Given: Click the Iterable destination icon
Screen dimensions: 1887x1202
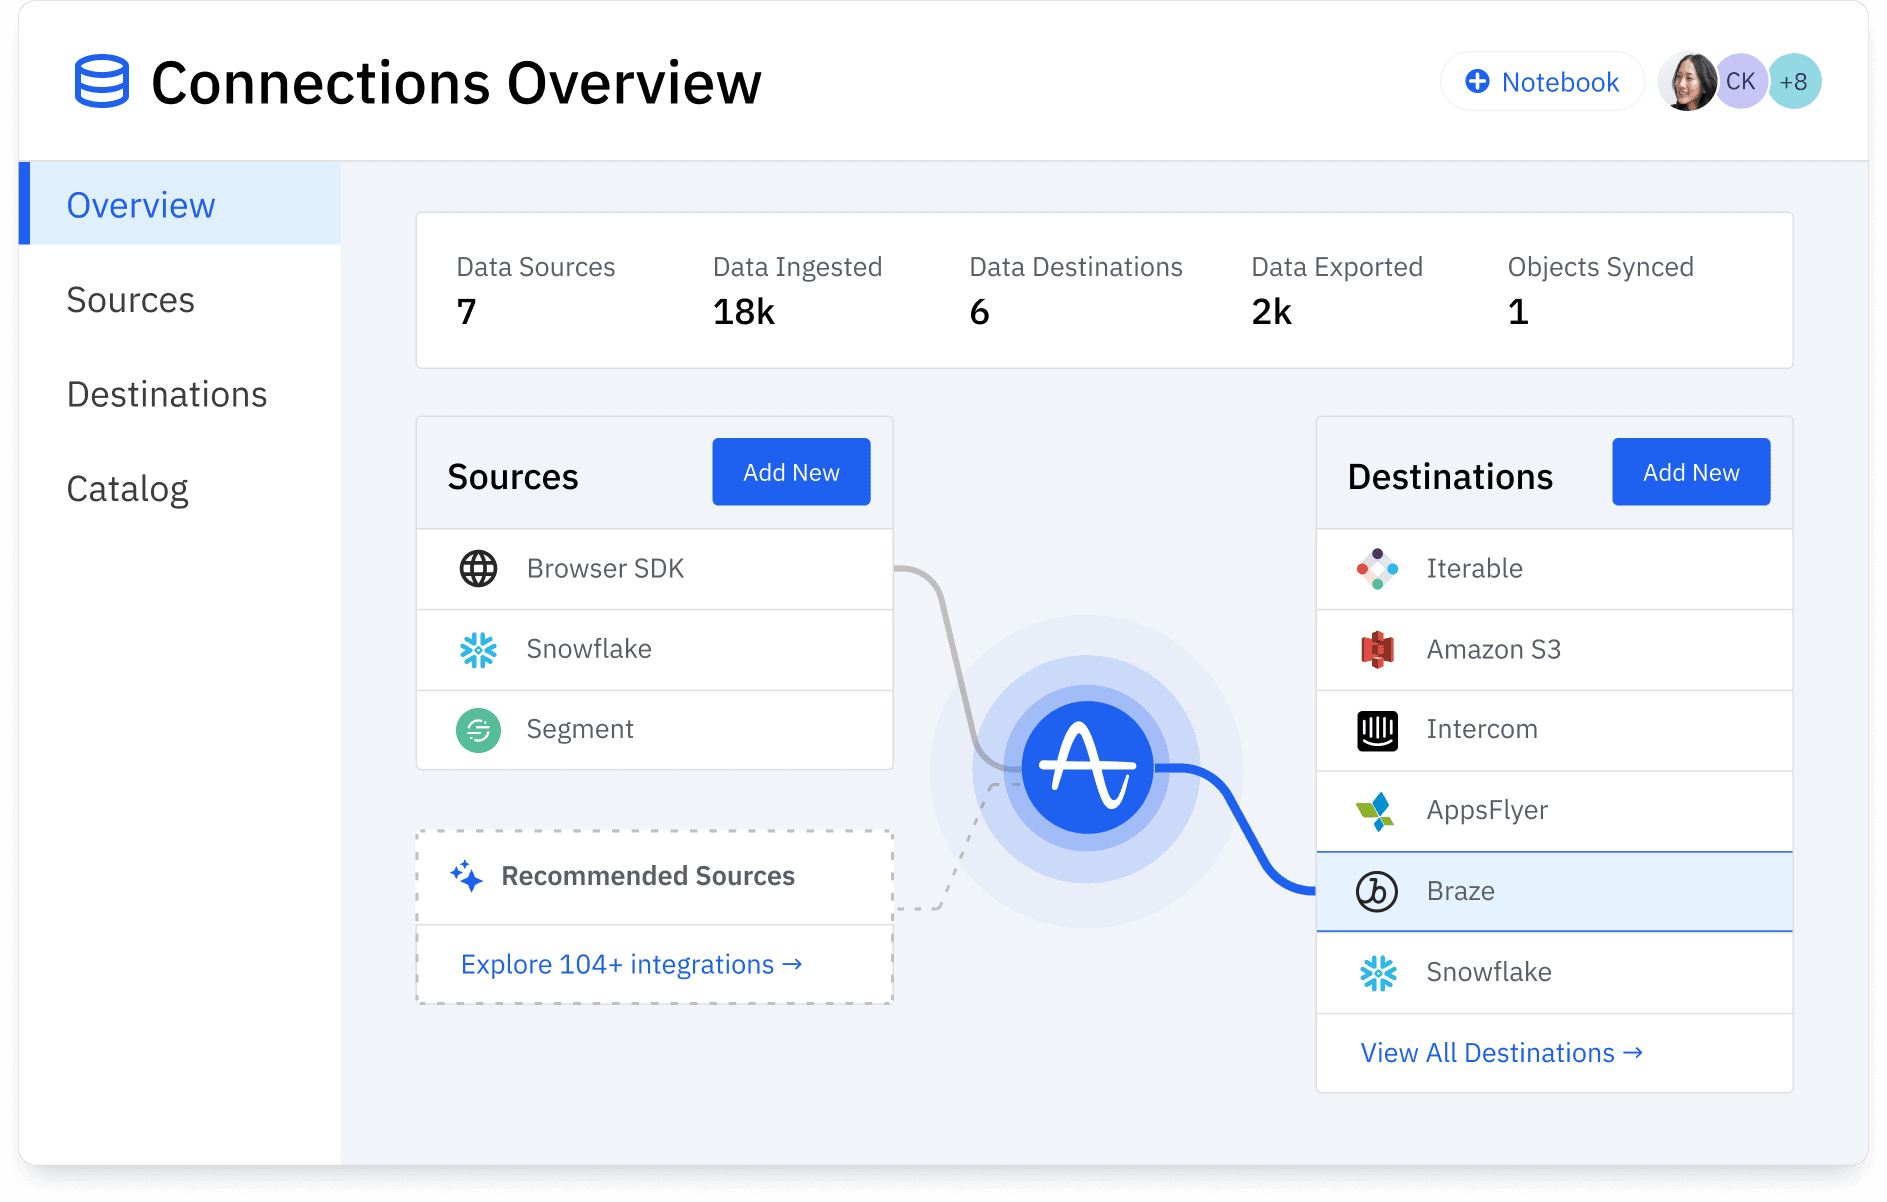Looking at the screenshot, I should [x=1377, y=568].
